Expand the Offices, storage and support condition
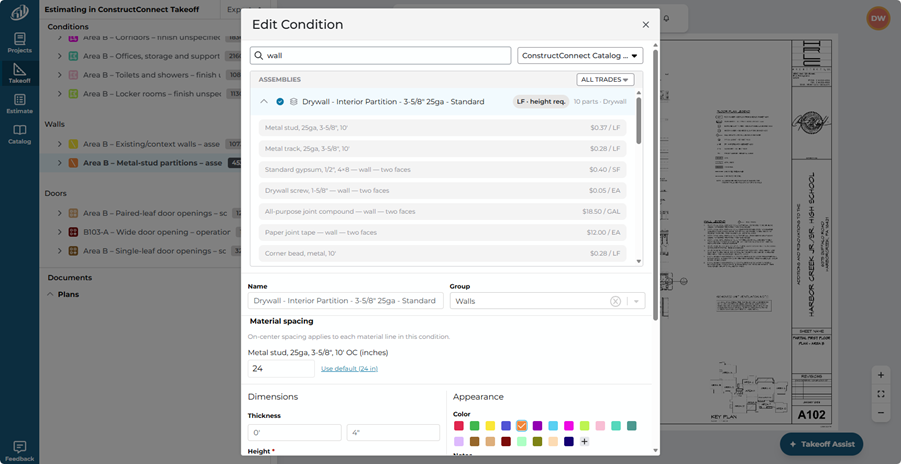The height and width of the screenshot is (464, 901). tap(60, 56)
